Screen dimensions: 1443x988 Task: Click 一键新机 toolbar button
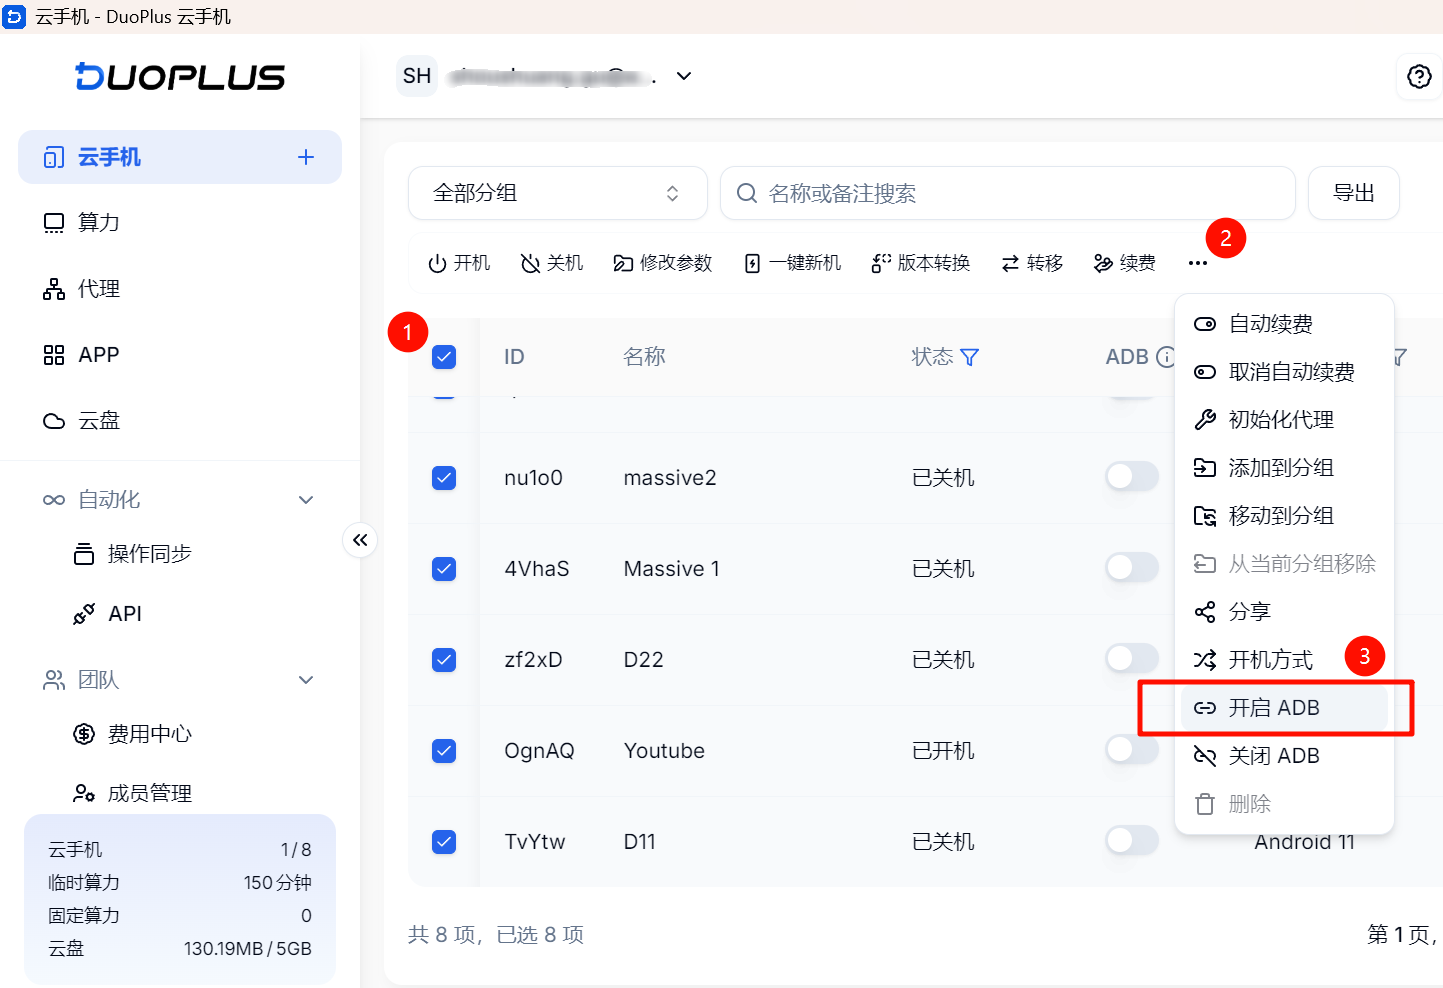(793, 263)
